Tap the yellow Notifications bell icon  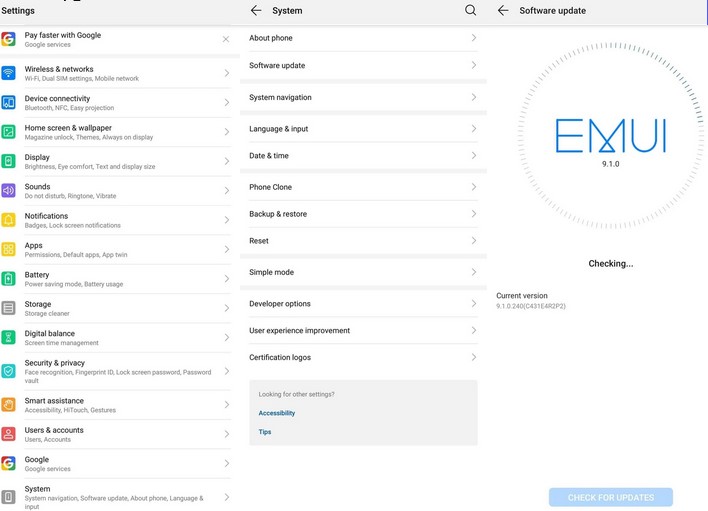tap(8, 219)
